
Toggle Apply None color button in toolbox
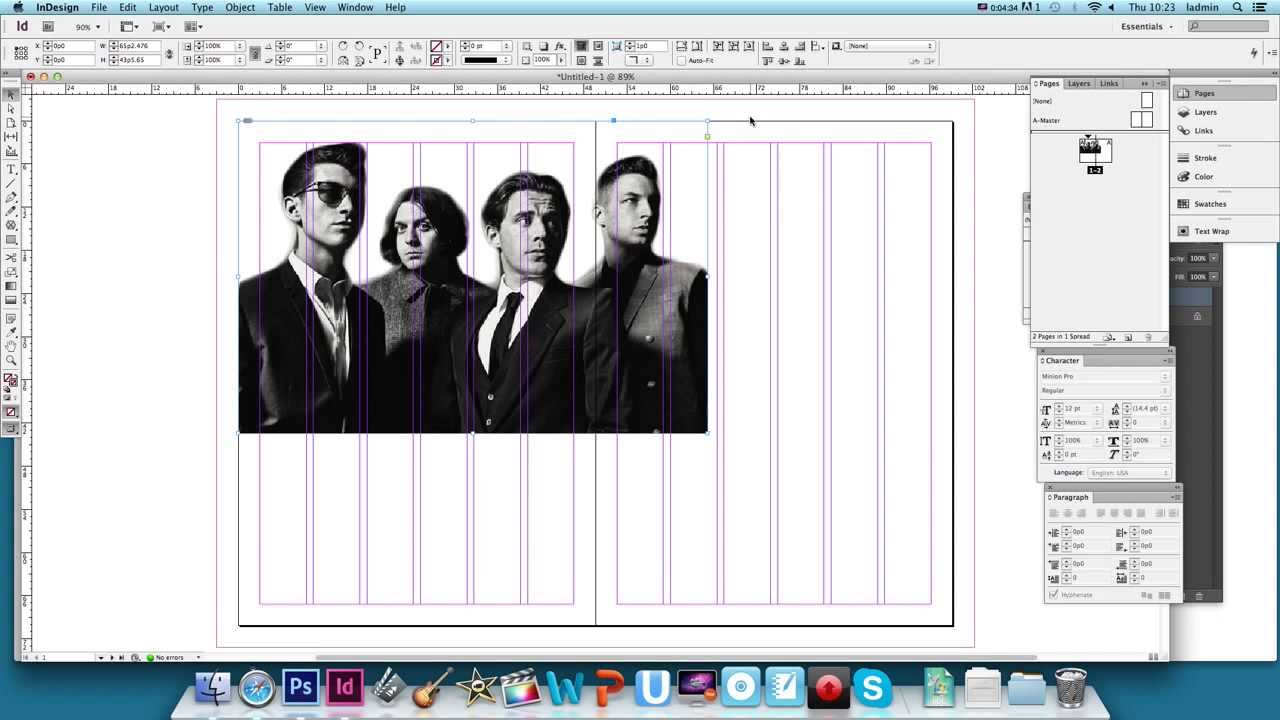(x=11, y=413)
